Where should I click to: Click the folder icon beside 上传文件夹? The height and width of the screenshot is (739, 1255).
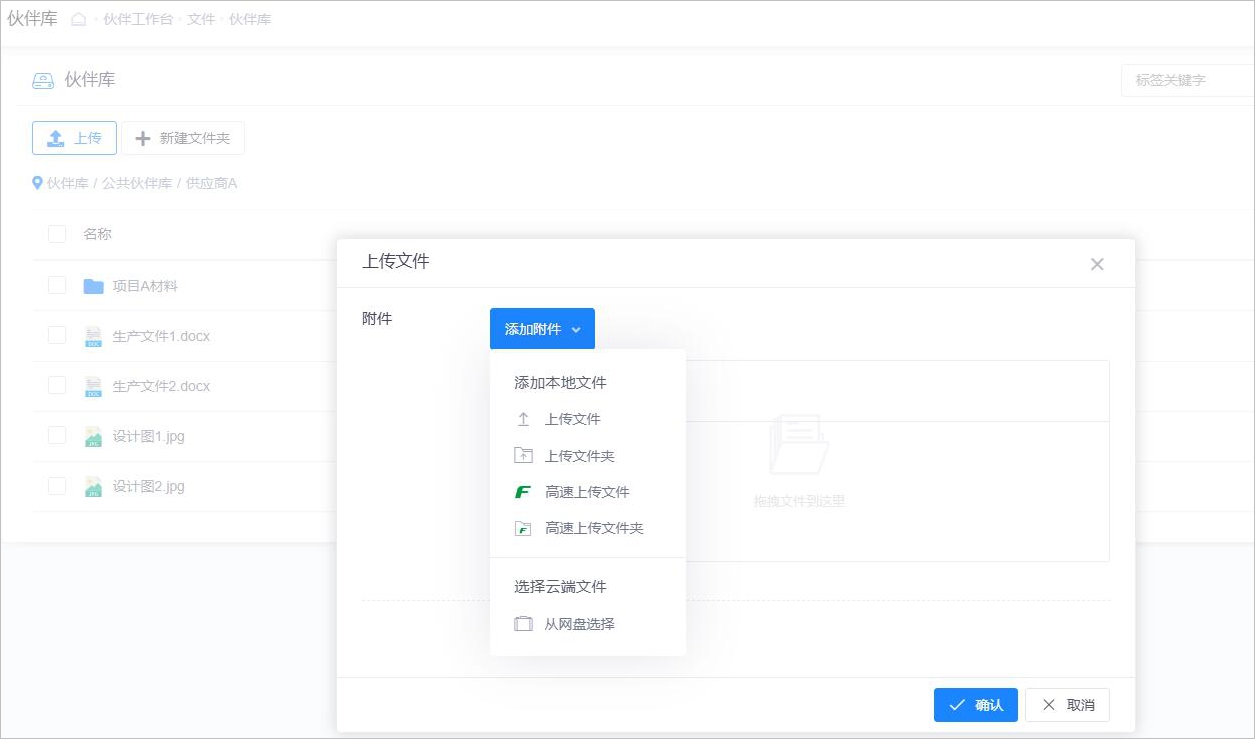tap(523, 456)
